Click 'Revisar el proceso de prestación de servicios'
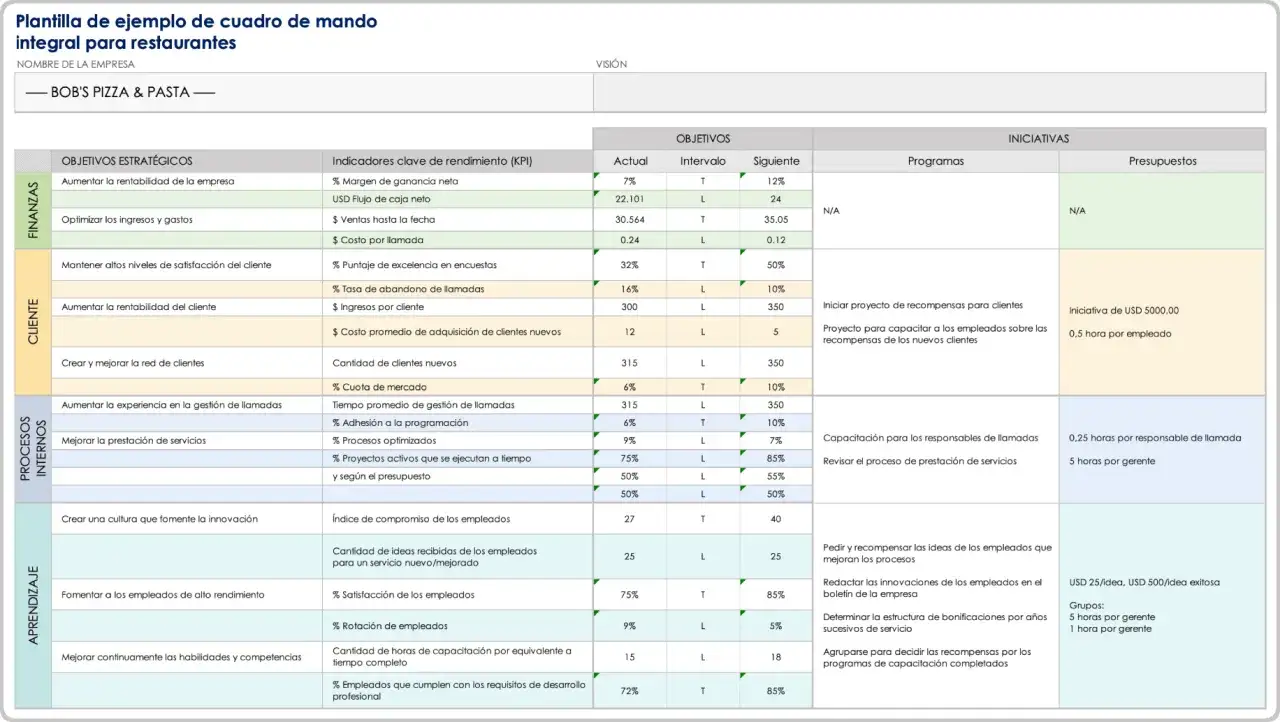The width and height of the screenshot is (1280, 722). point(920,461)
